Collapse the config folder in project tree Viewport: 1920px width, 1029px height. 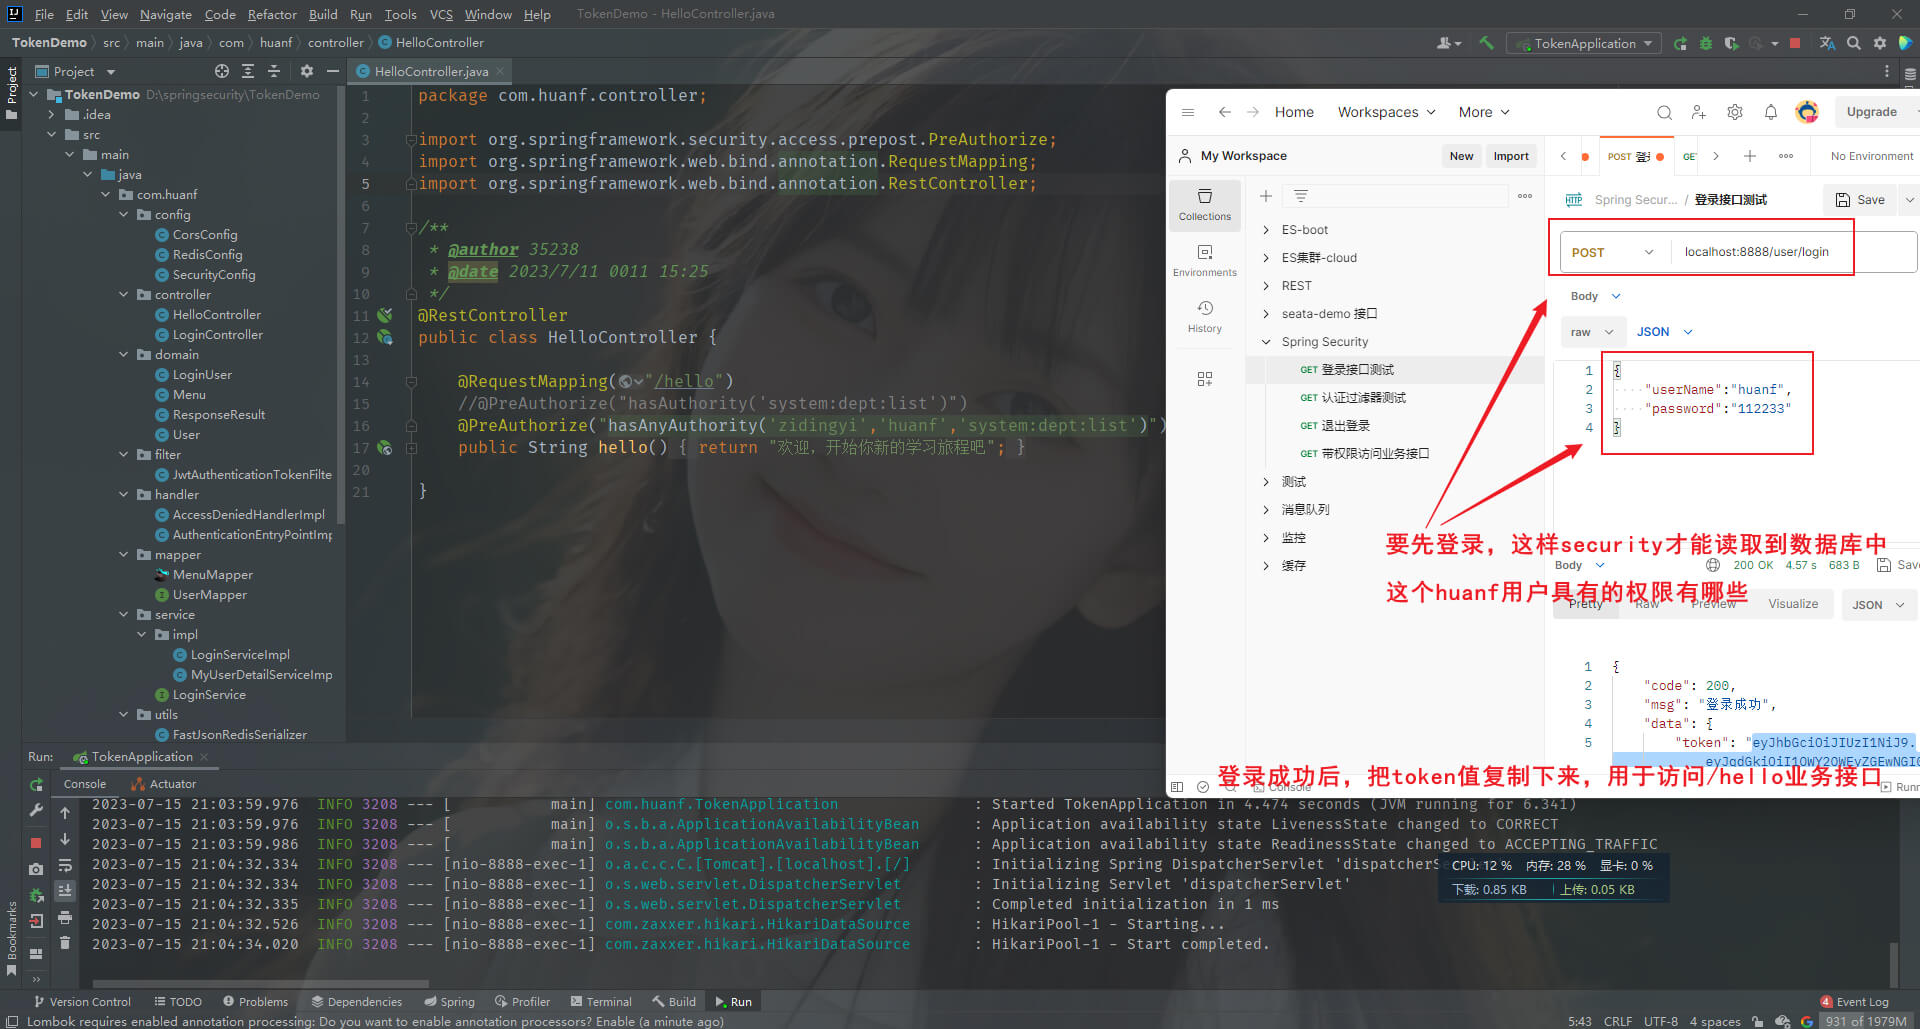pyautogui.click(x=124, y=215)
